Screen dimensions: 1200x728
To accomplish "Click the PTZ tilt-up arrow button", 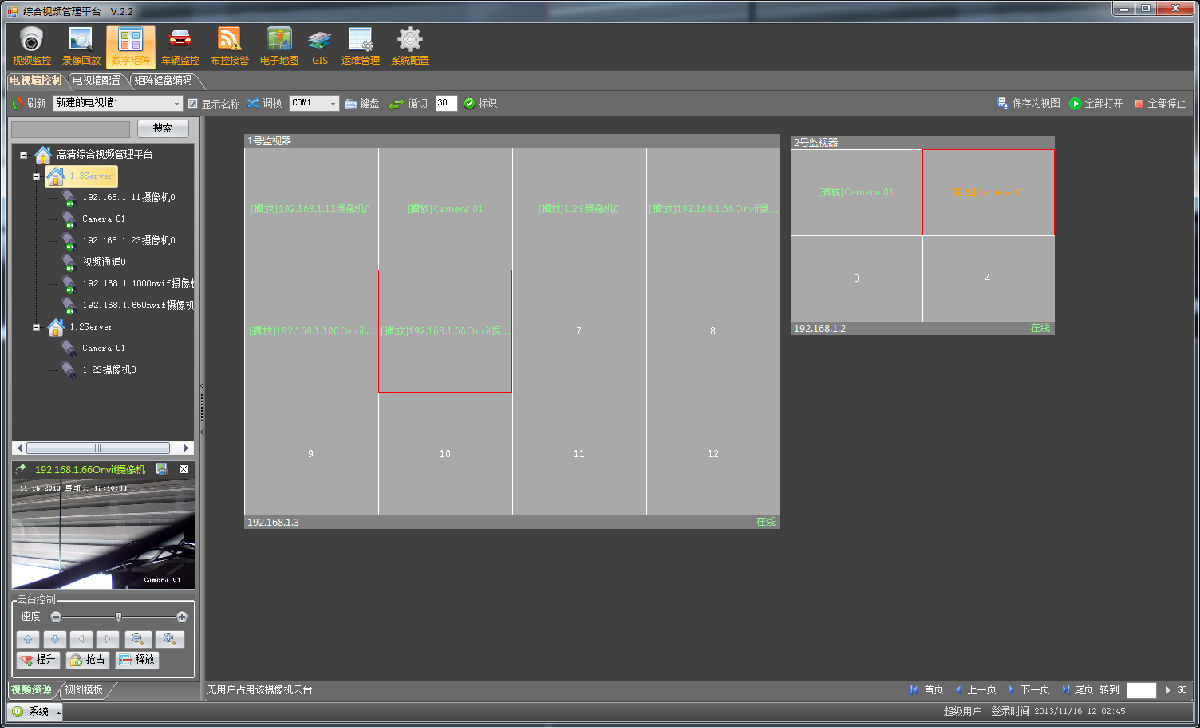I will [x=28, y=639].
